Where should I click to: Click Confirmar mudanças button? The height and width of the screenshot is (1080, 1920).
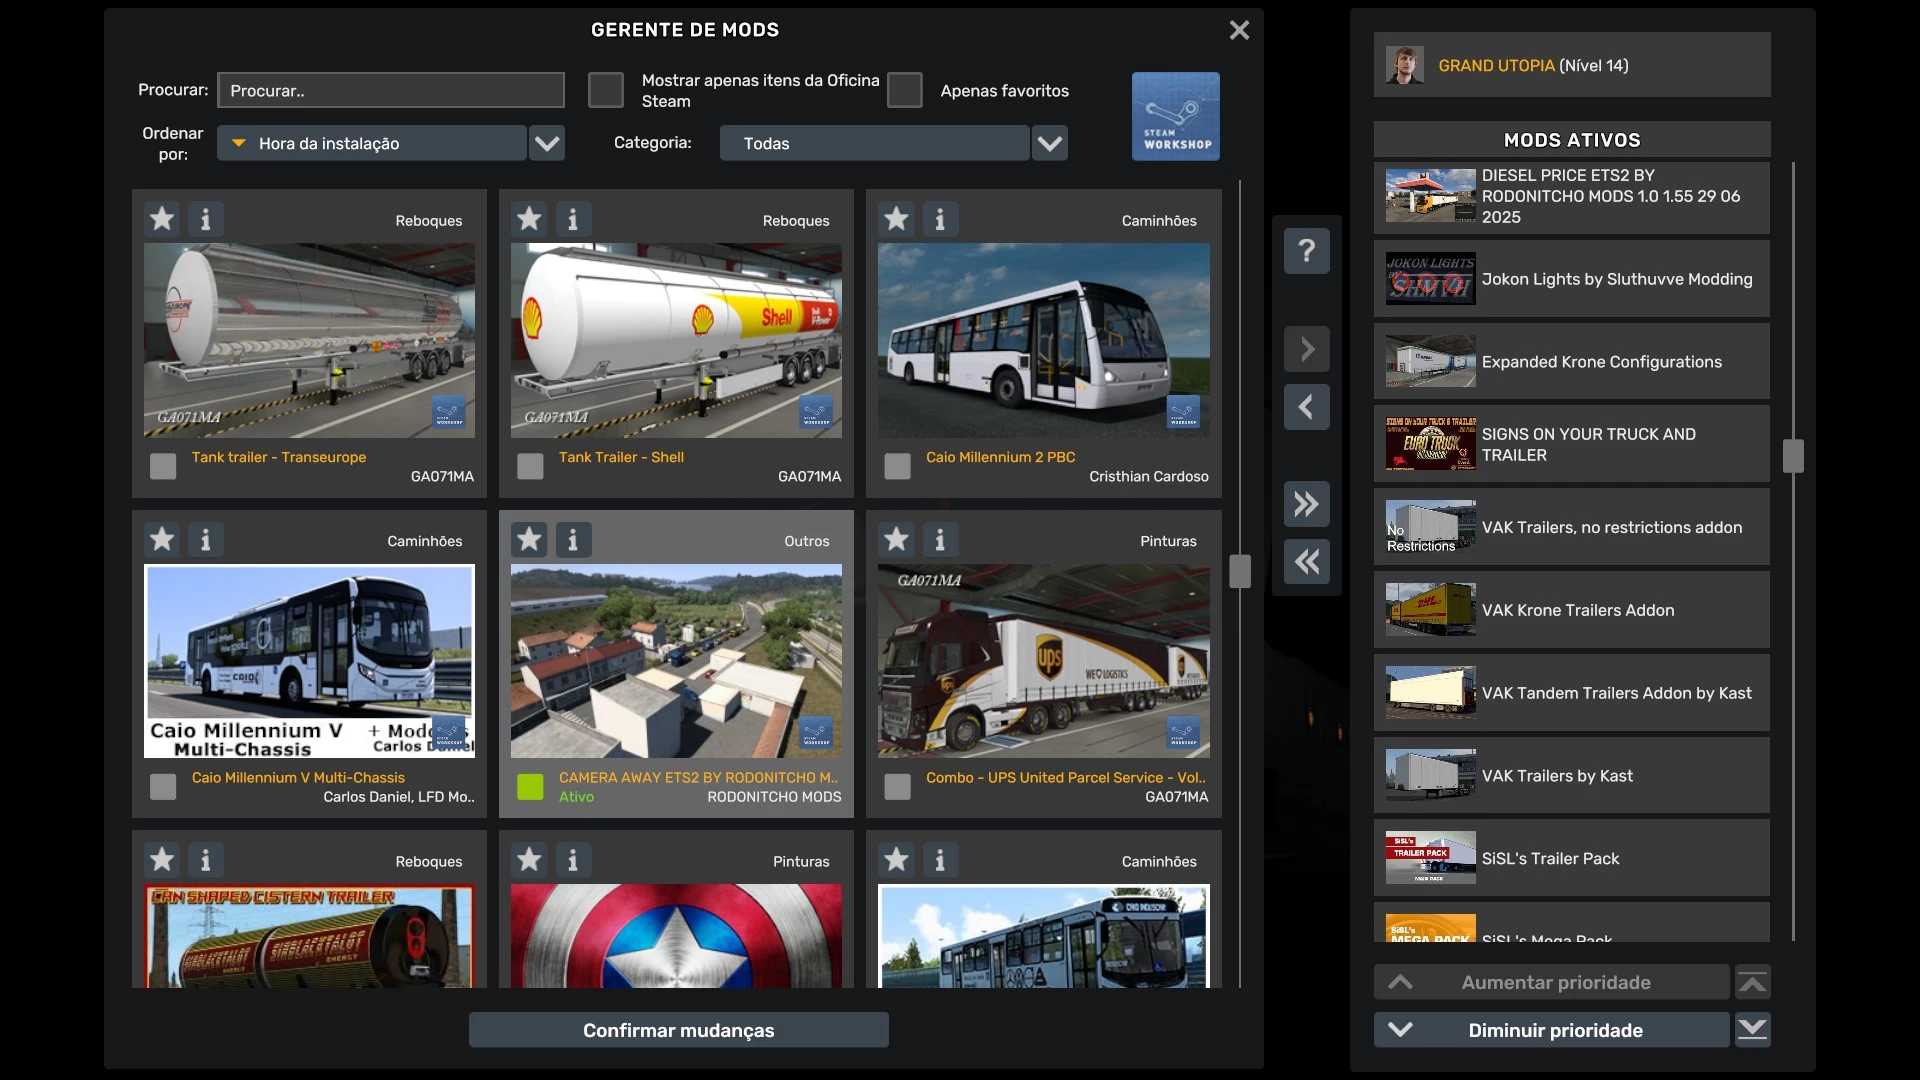678,1030
